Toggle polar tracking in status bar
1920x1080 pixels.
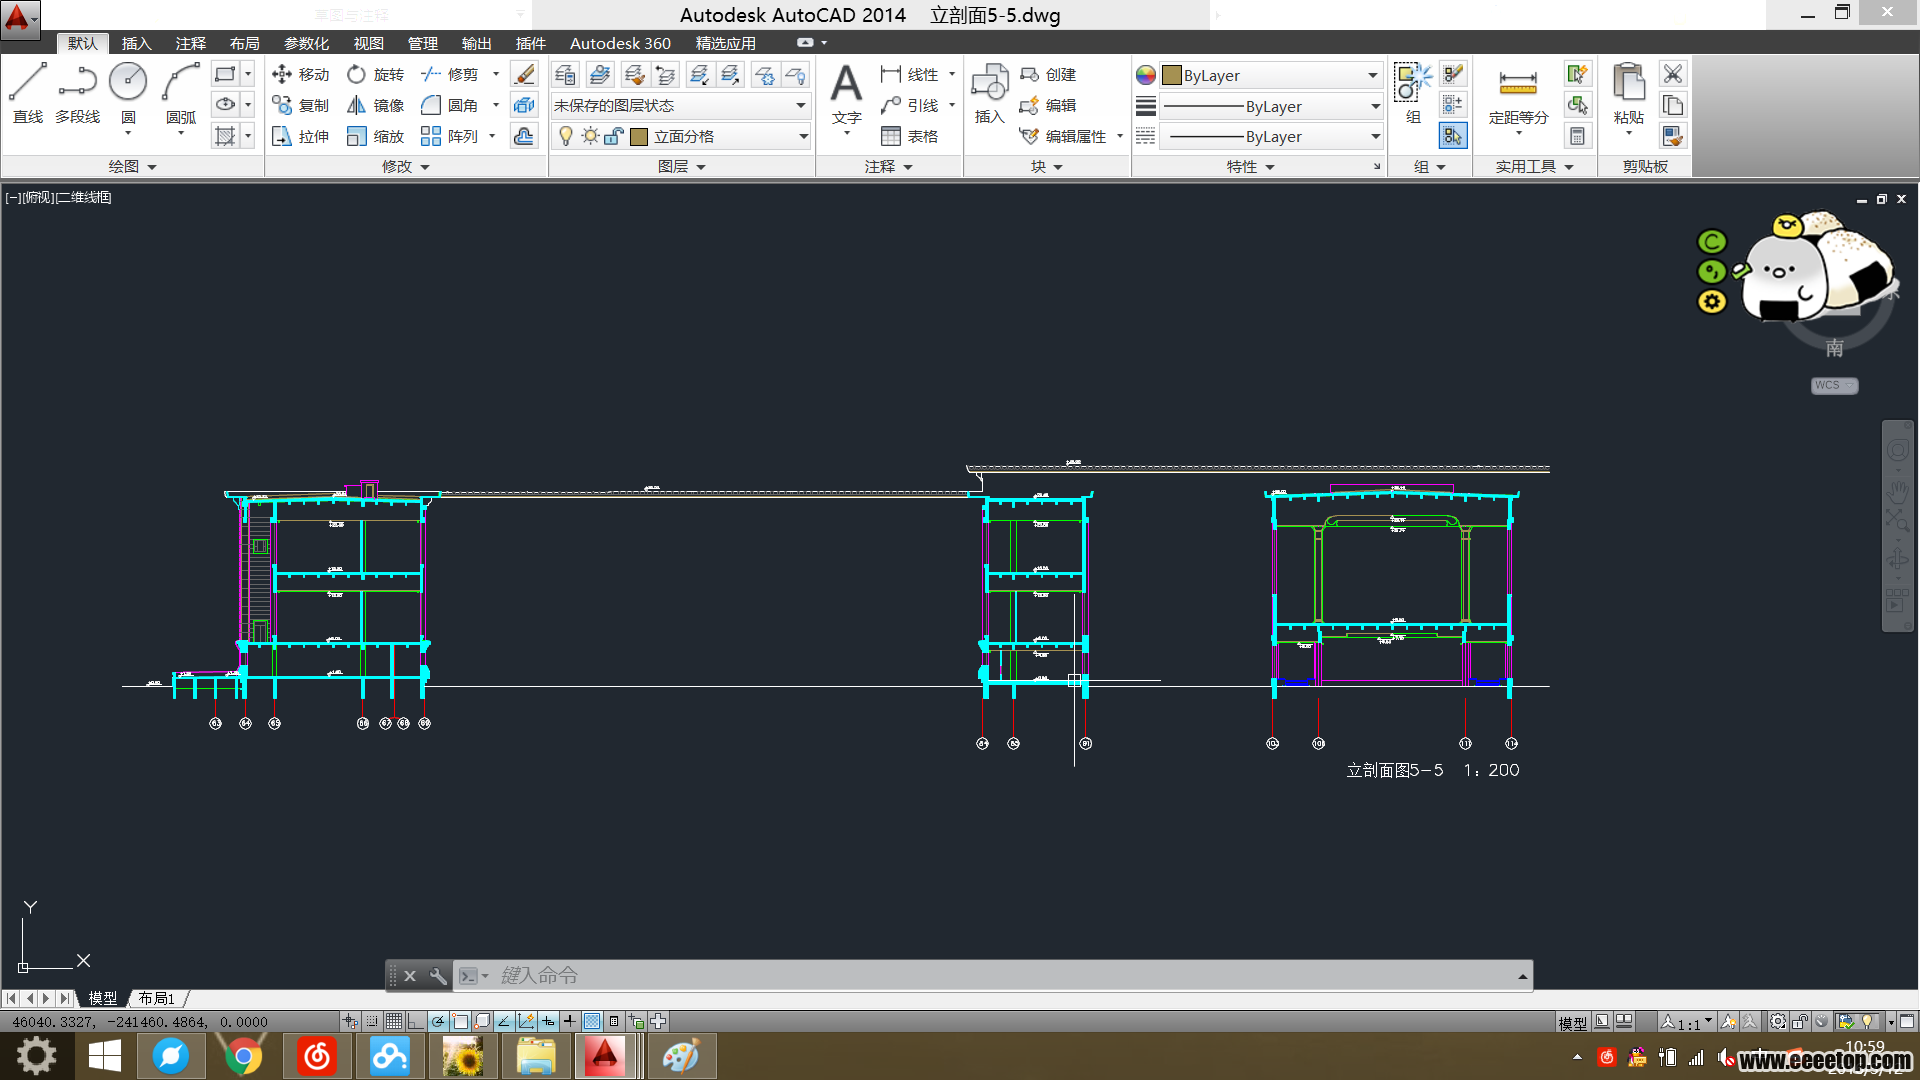438,1021
